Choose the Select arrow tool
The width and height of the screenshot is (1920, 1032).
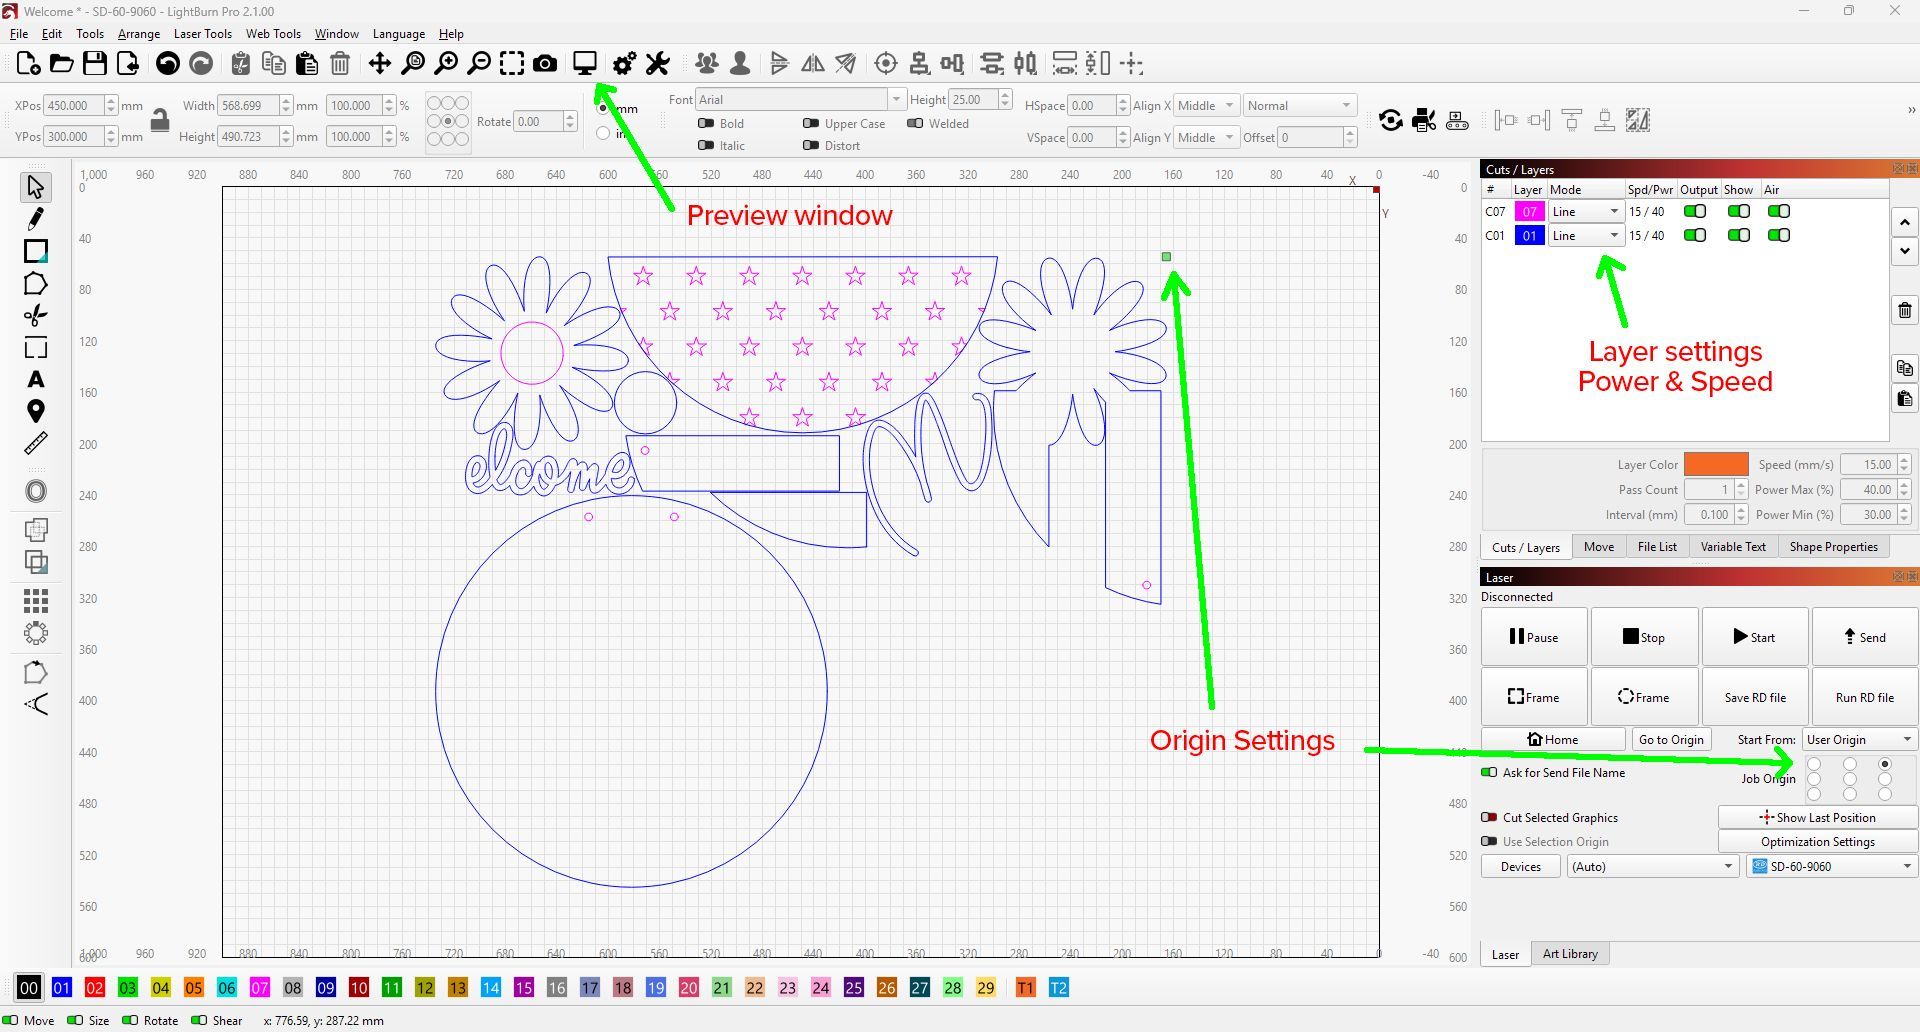pyautogui.click(x=36, y=187)
